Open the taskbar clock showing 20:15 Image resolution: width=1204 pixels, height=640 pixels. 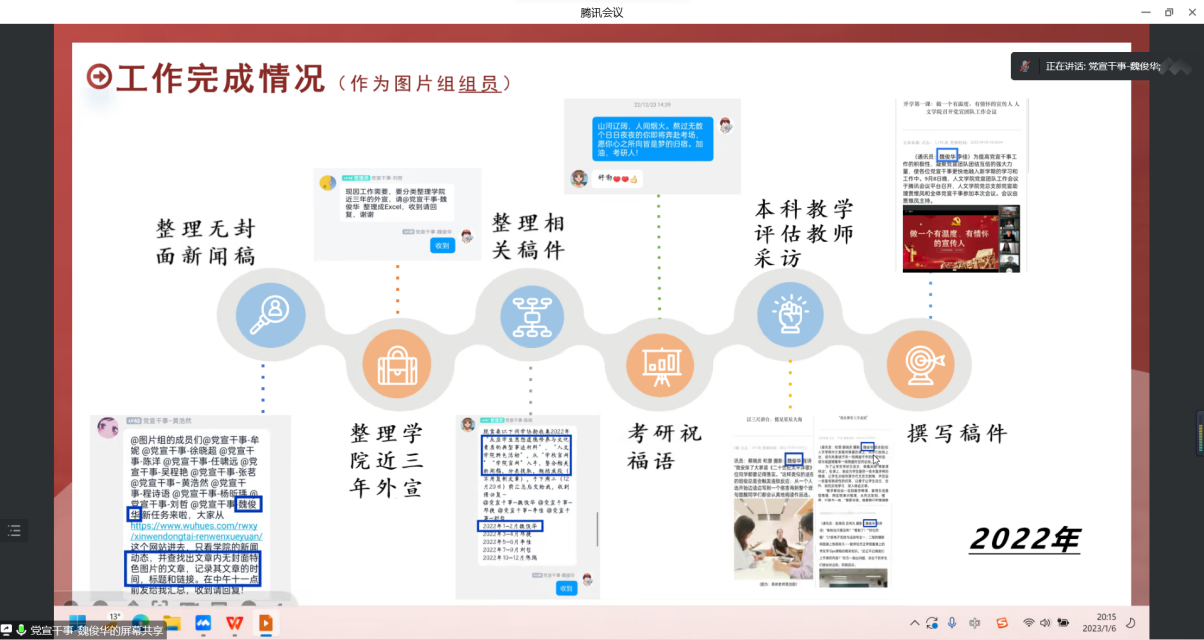pyautogui.click(x=1105, y=622)
